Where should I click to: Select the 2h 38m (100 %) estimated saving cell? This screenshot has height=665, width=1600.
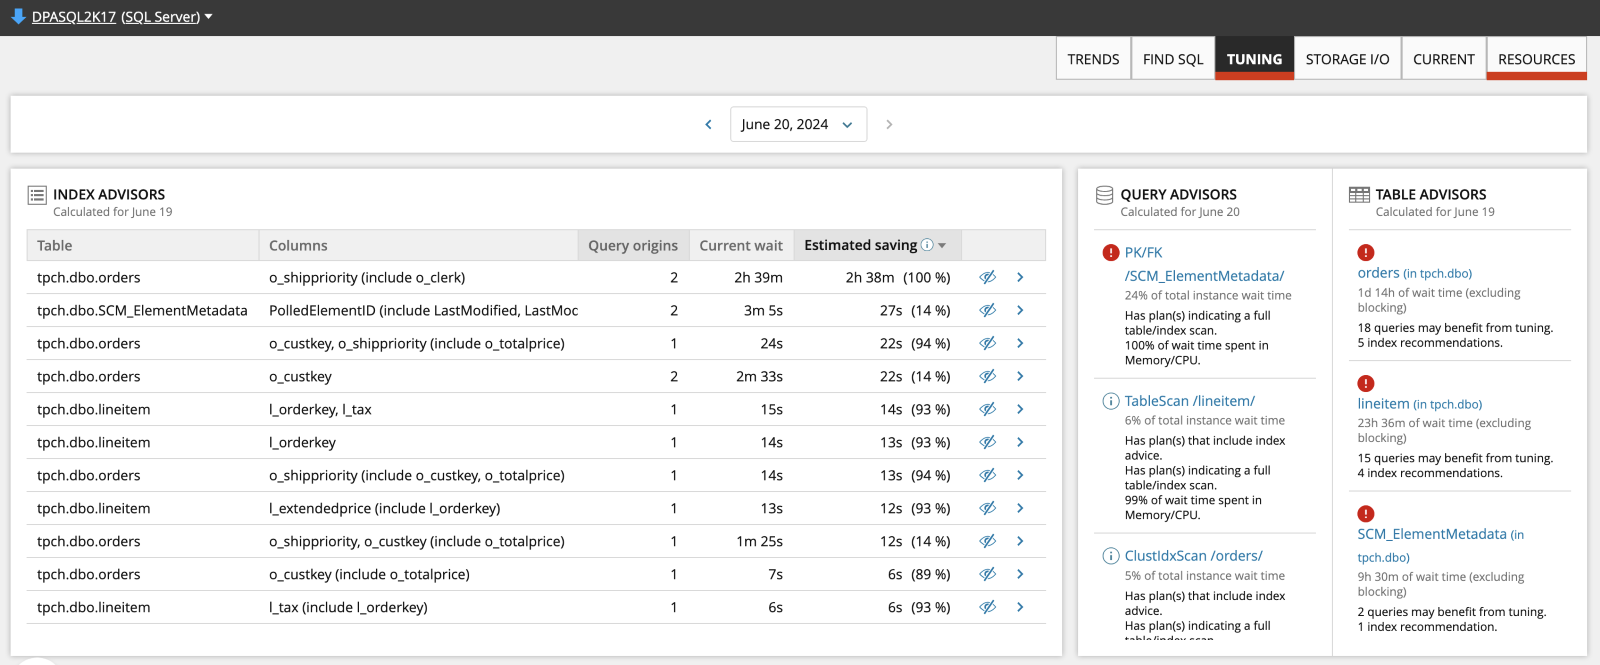point(898,277)
